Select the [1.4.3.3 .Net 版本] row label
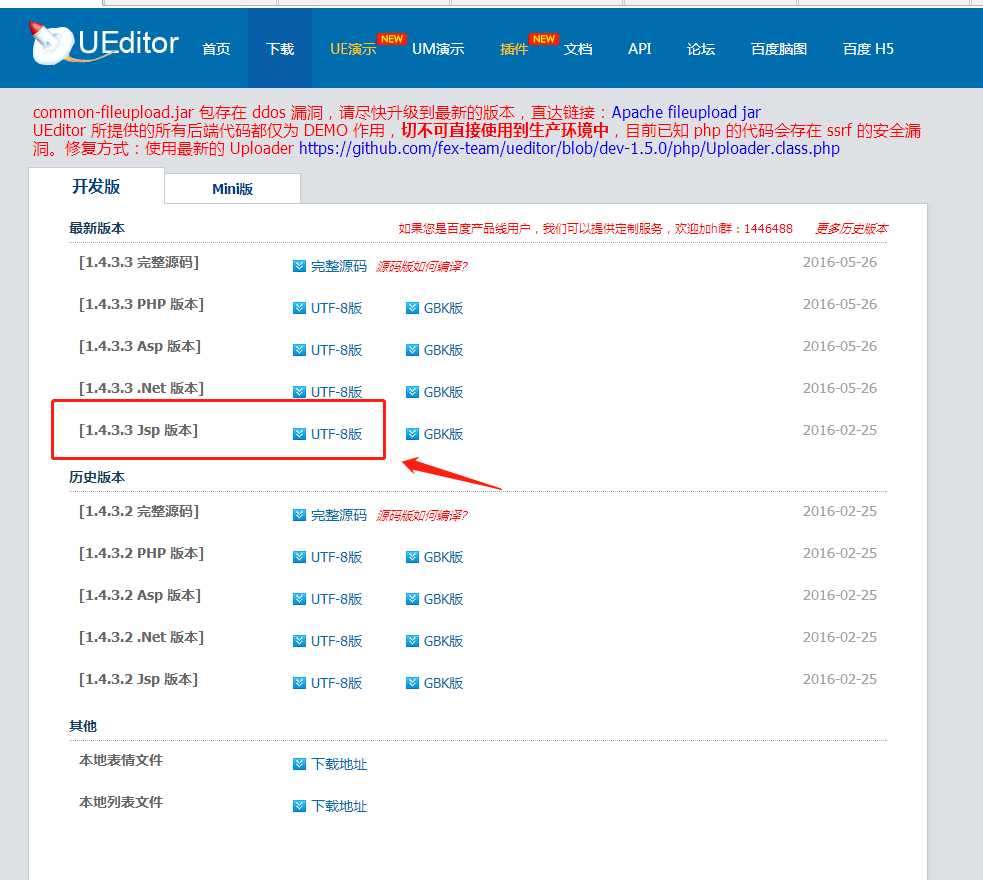Screen dimensions: 983x880 pyautogui.click(x=142, y=389)
